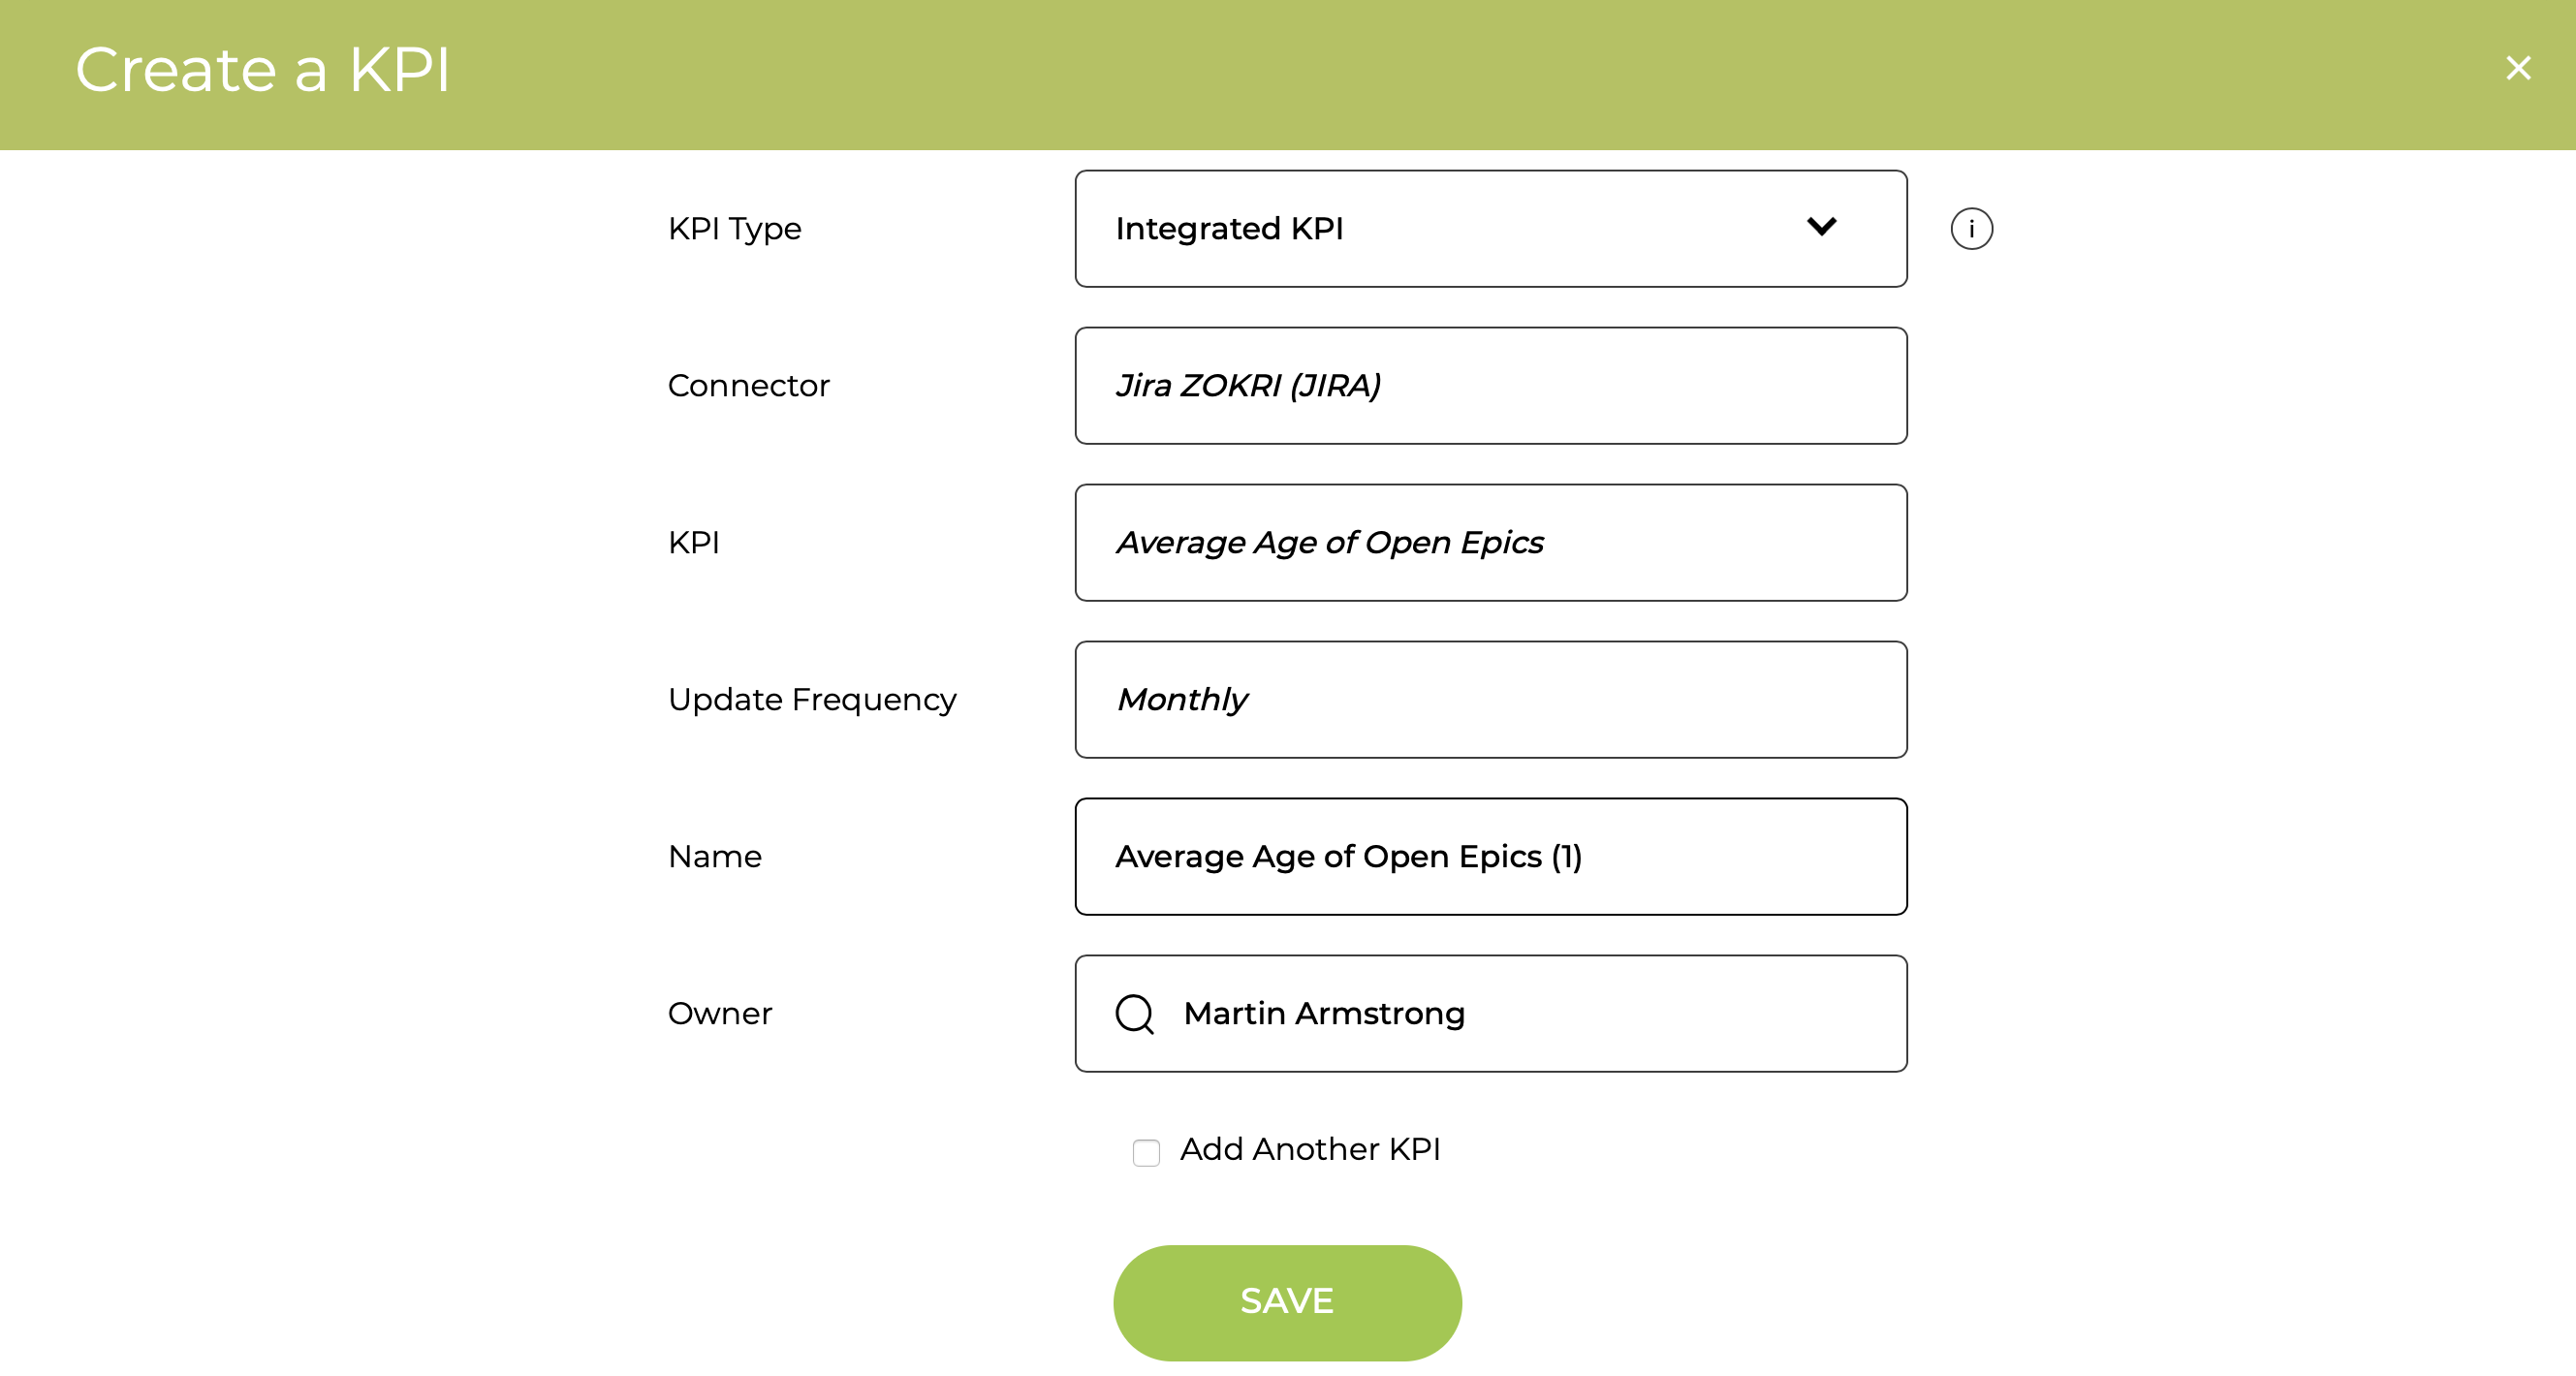The width and height of the screenshot is (2576, 1376).
Task: Click the Owner field Martin Armstrong
Action: (x=1490, y=1014)
